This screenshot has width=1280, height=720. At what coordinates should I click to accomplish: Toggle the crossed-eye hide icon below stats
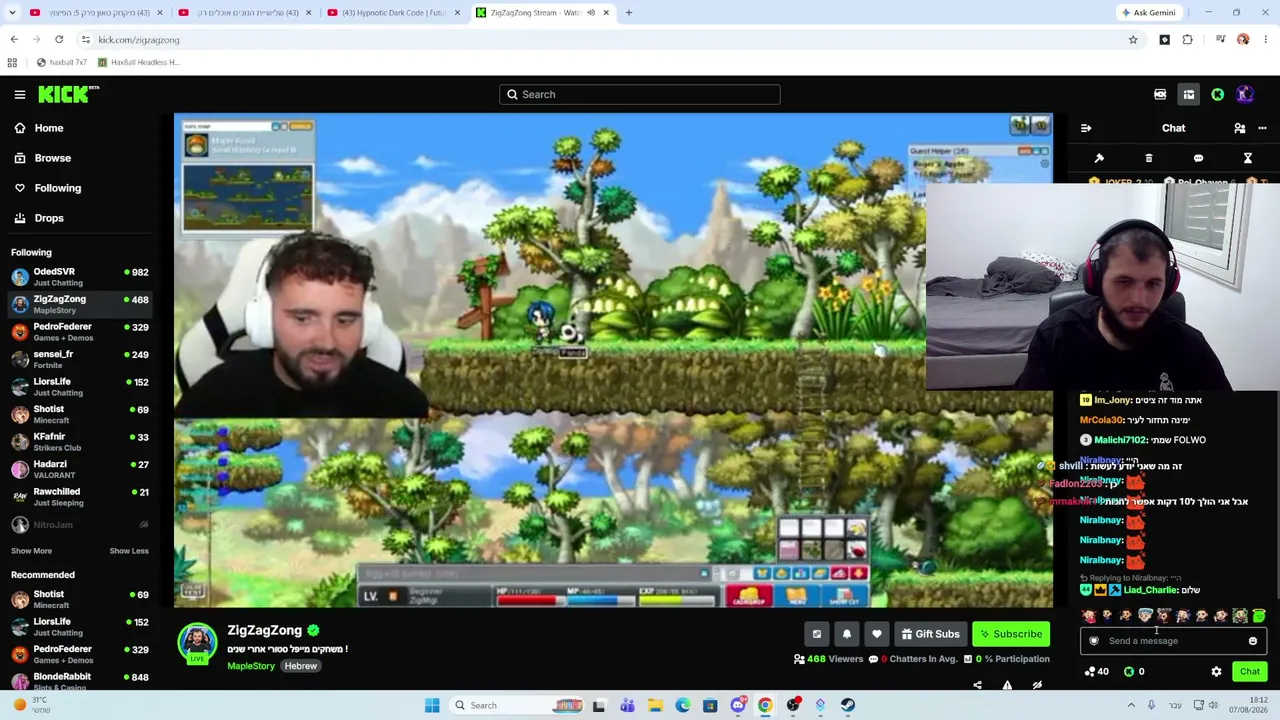point(1037,685)
